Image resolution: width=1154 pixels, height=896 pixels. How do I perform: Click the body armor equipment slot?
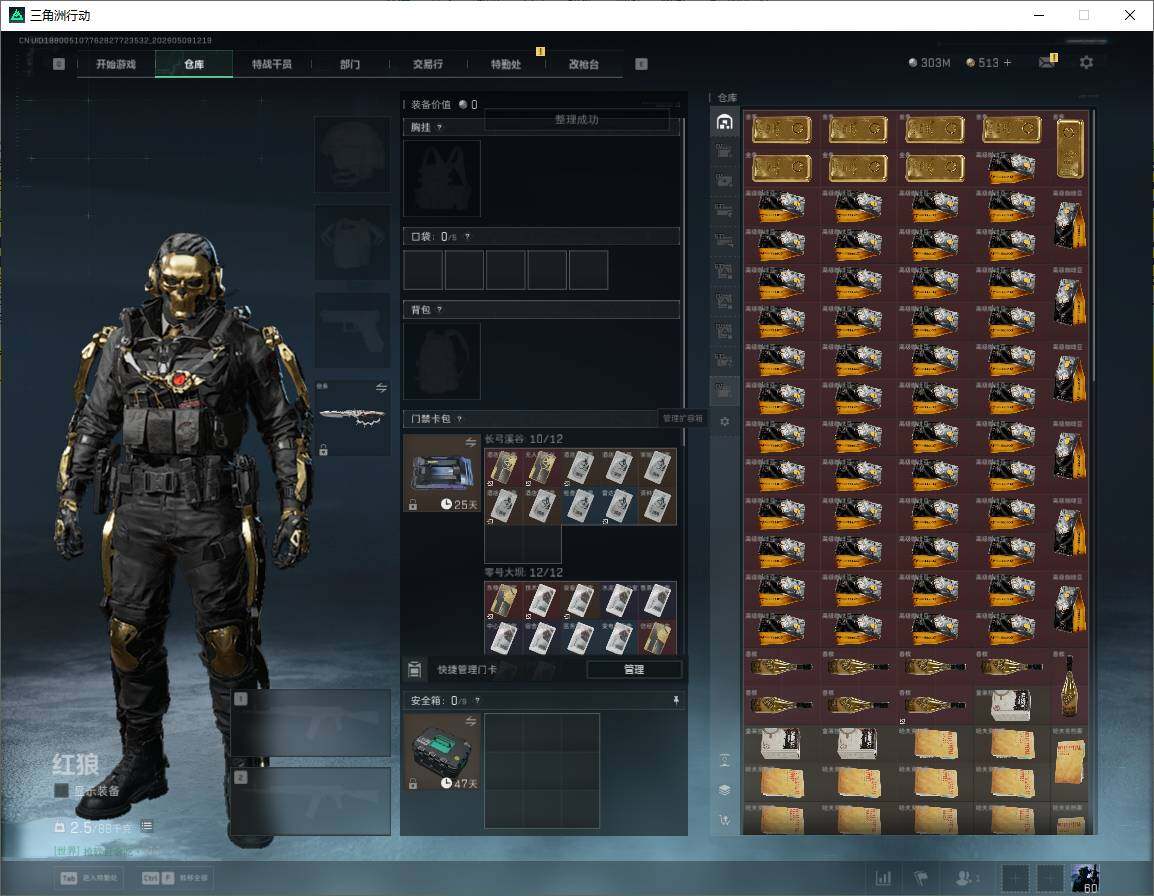click(353, 242)
